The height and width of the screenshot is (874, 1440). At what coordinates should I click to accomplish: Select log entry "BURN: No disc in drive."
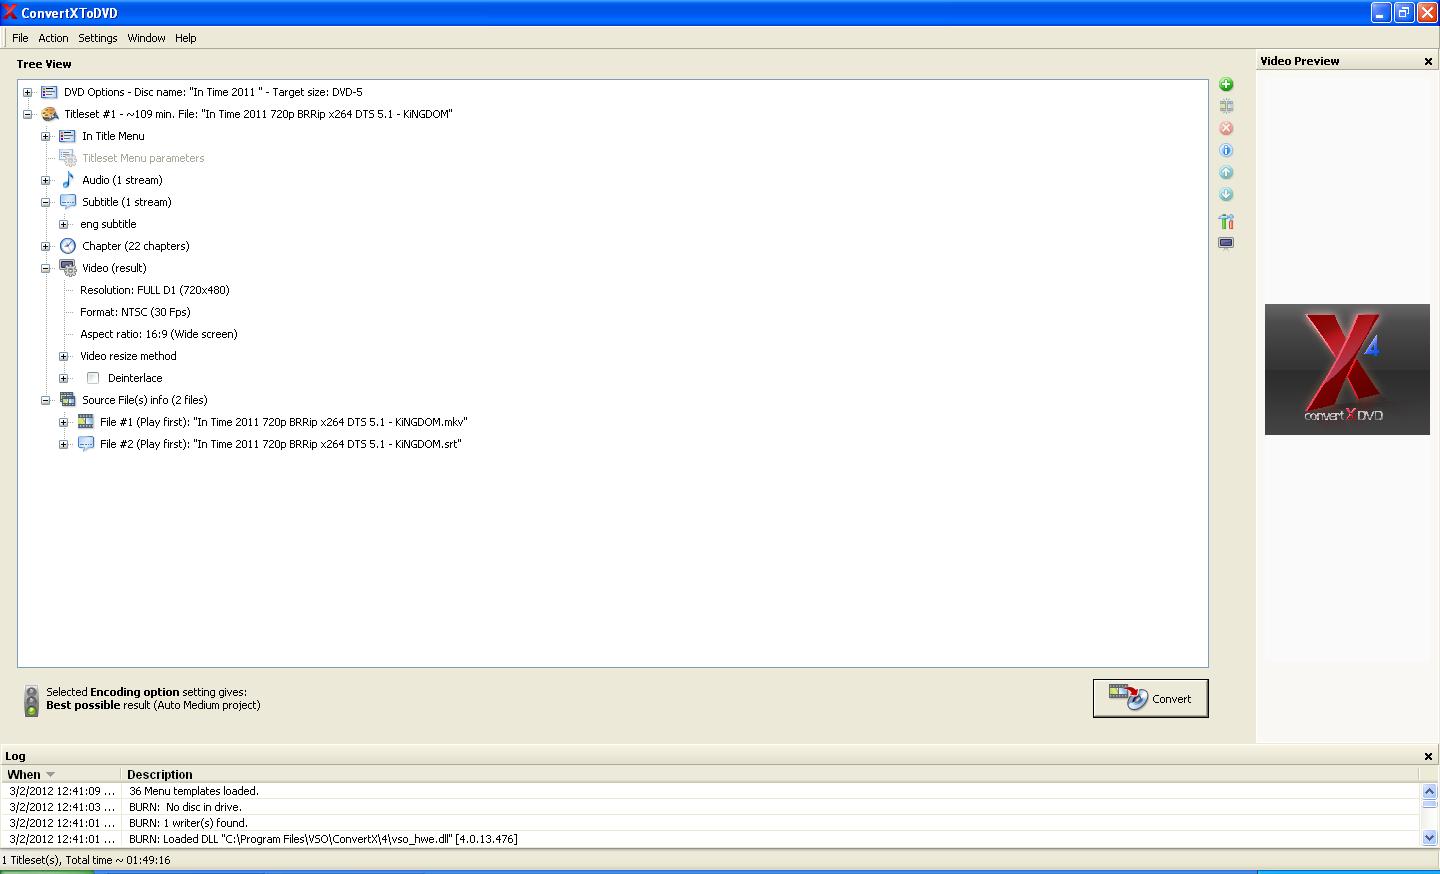(x=711, y=806)
